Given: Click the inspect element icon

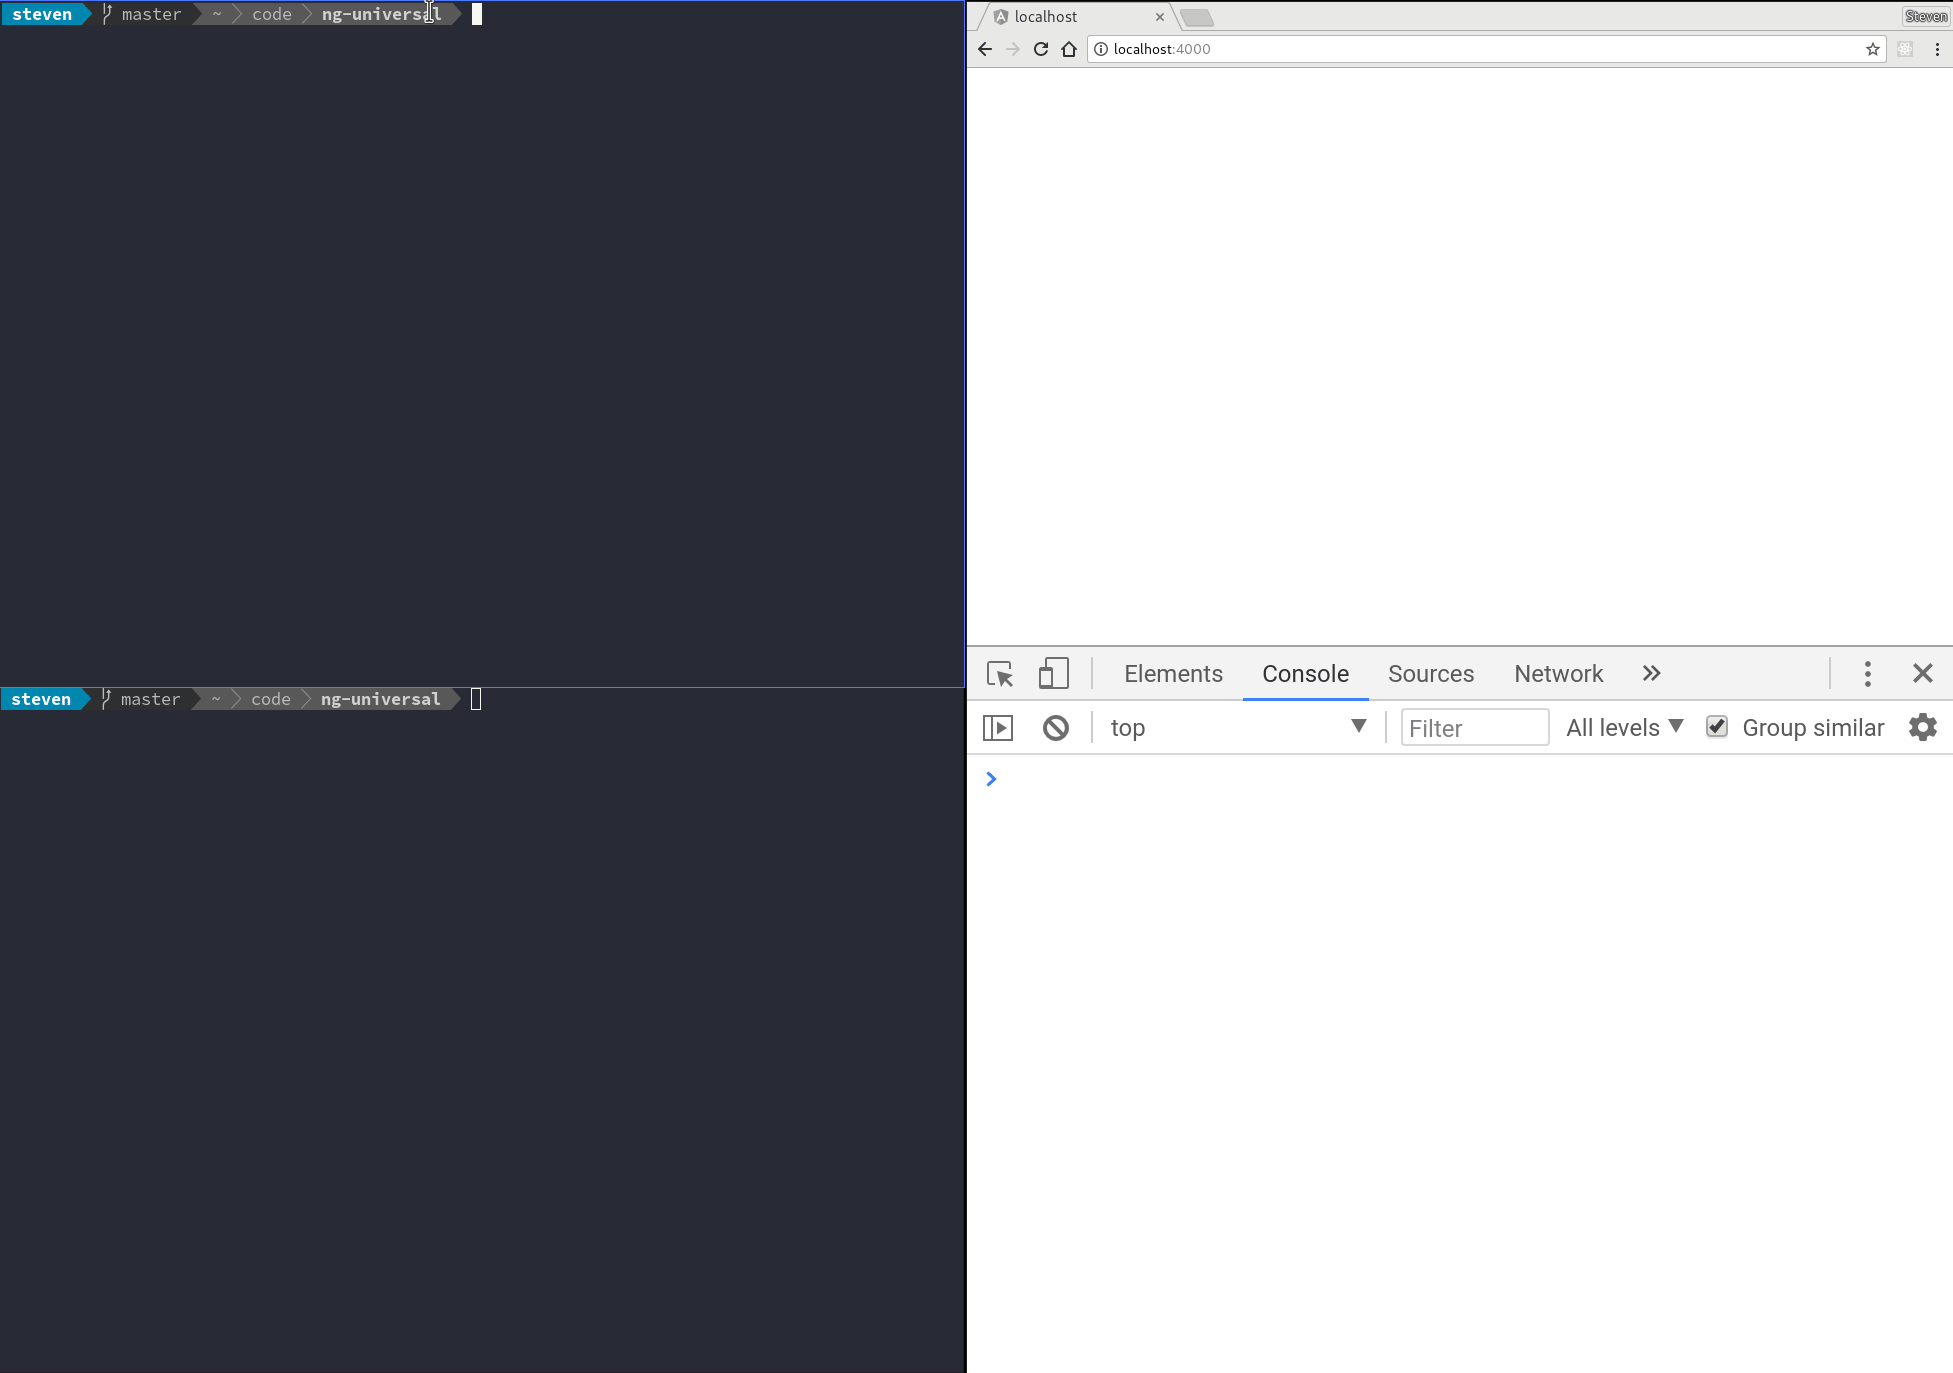Looking at the screenshot, I should coord(1000,673).
